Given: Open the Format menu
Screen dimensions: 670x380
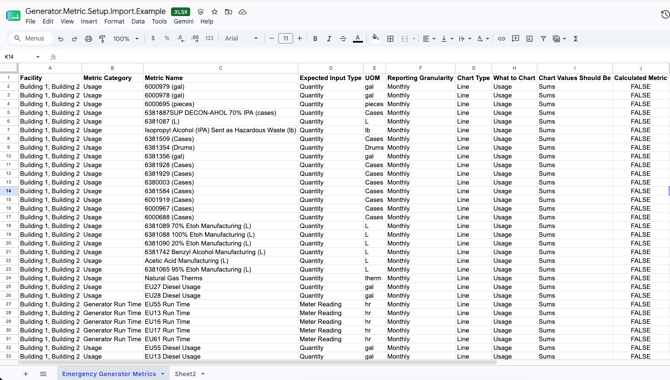Looking at the screenshot, I should [114, 21].
